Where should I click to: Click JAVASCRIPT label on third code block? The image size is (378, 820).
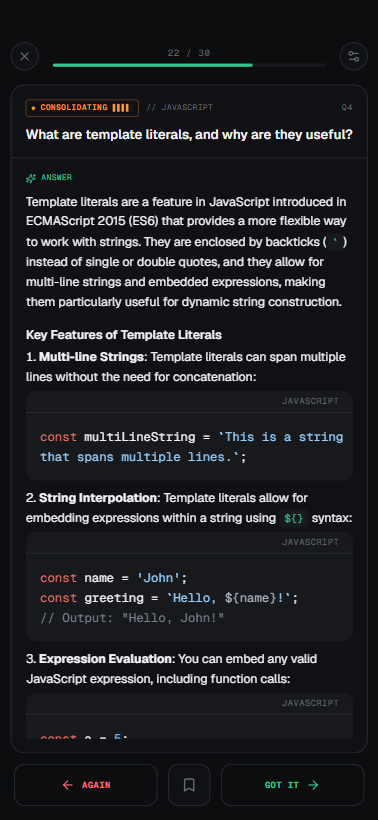310,703
